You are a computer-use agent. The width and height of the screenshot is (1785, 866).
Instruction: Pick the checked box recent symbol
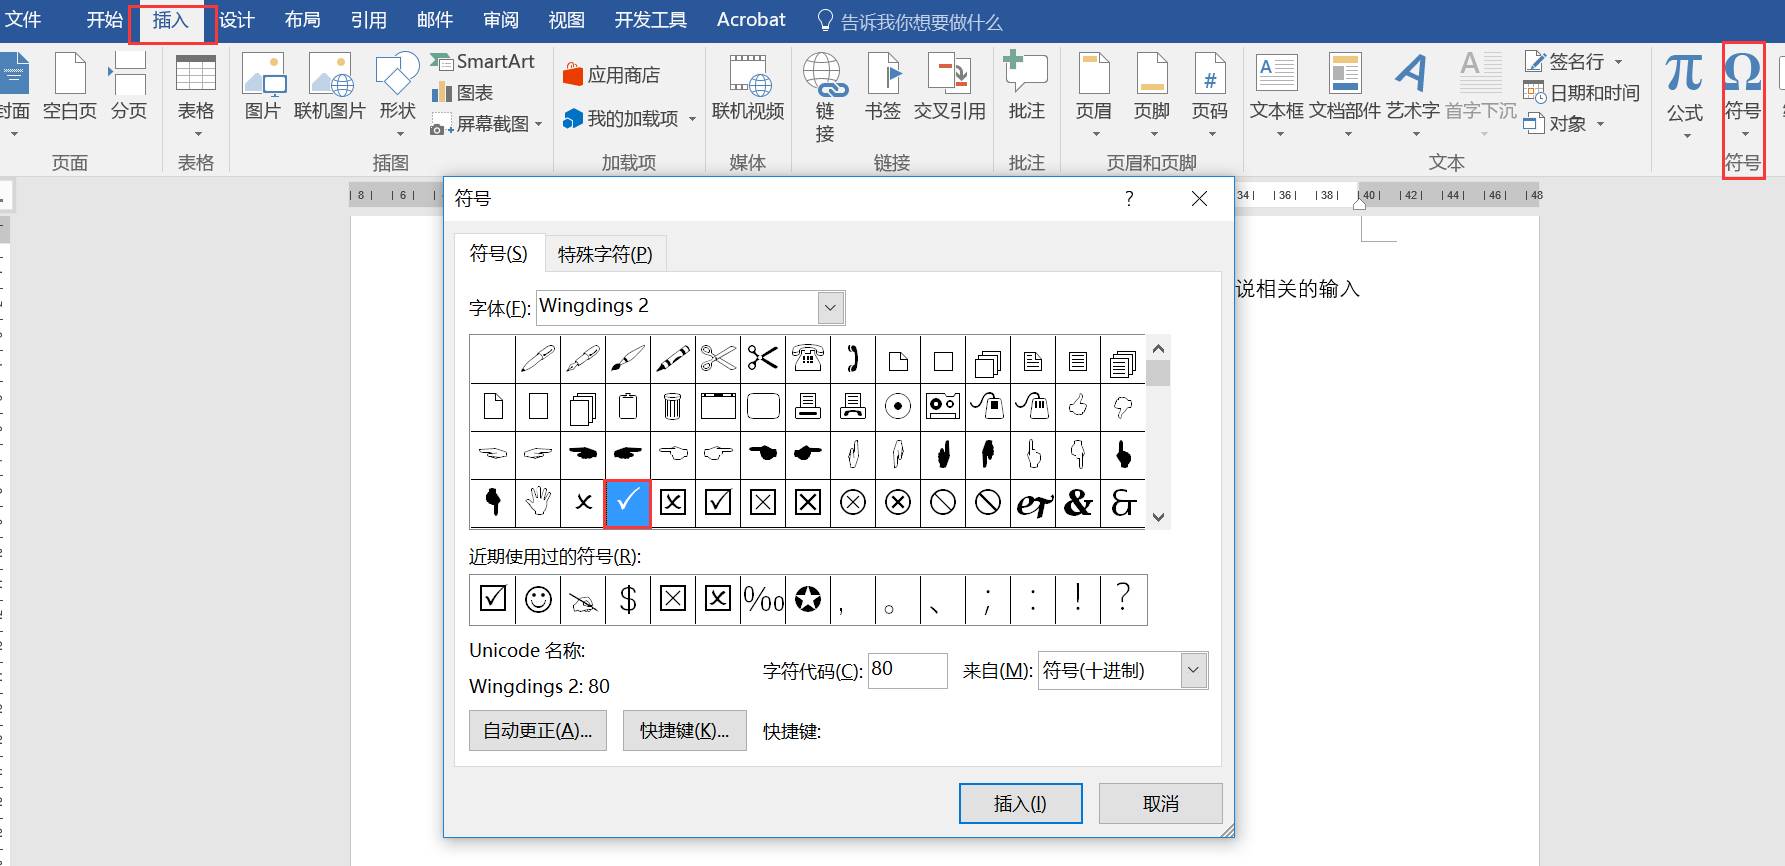coord(493,599)
